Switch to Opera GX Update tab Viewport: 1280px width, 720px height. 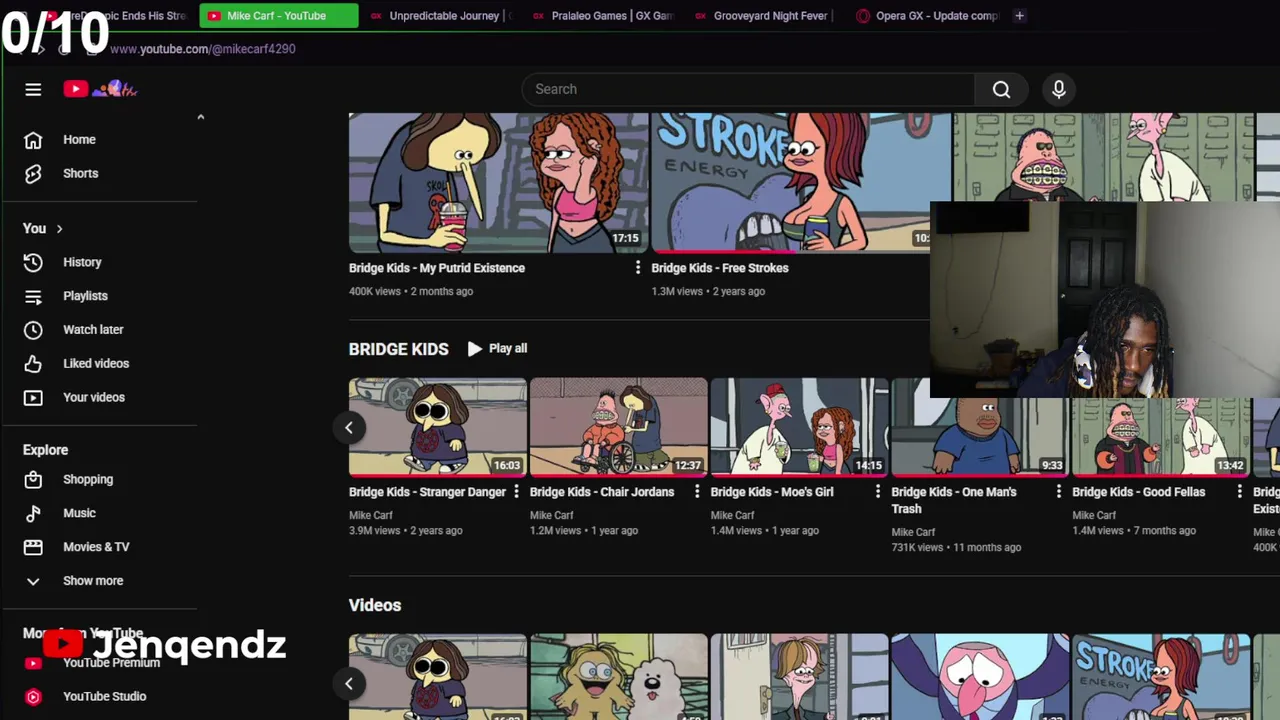[x=928, y=16]
